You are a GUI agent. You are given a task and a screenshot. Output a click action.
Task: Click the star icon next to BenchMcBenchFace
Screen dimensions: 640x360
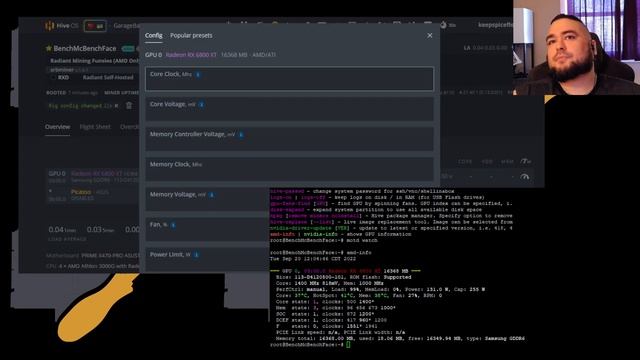(49, 48)
